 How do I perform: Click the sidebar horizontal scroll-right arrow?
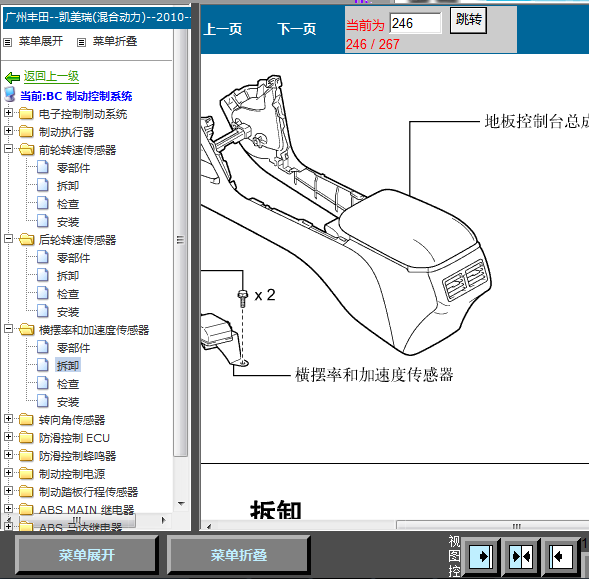click(x=163, y=520)
